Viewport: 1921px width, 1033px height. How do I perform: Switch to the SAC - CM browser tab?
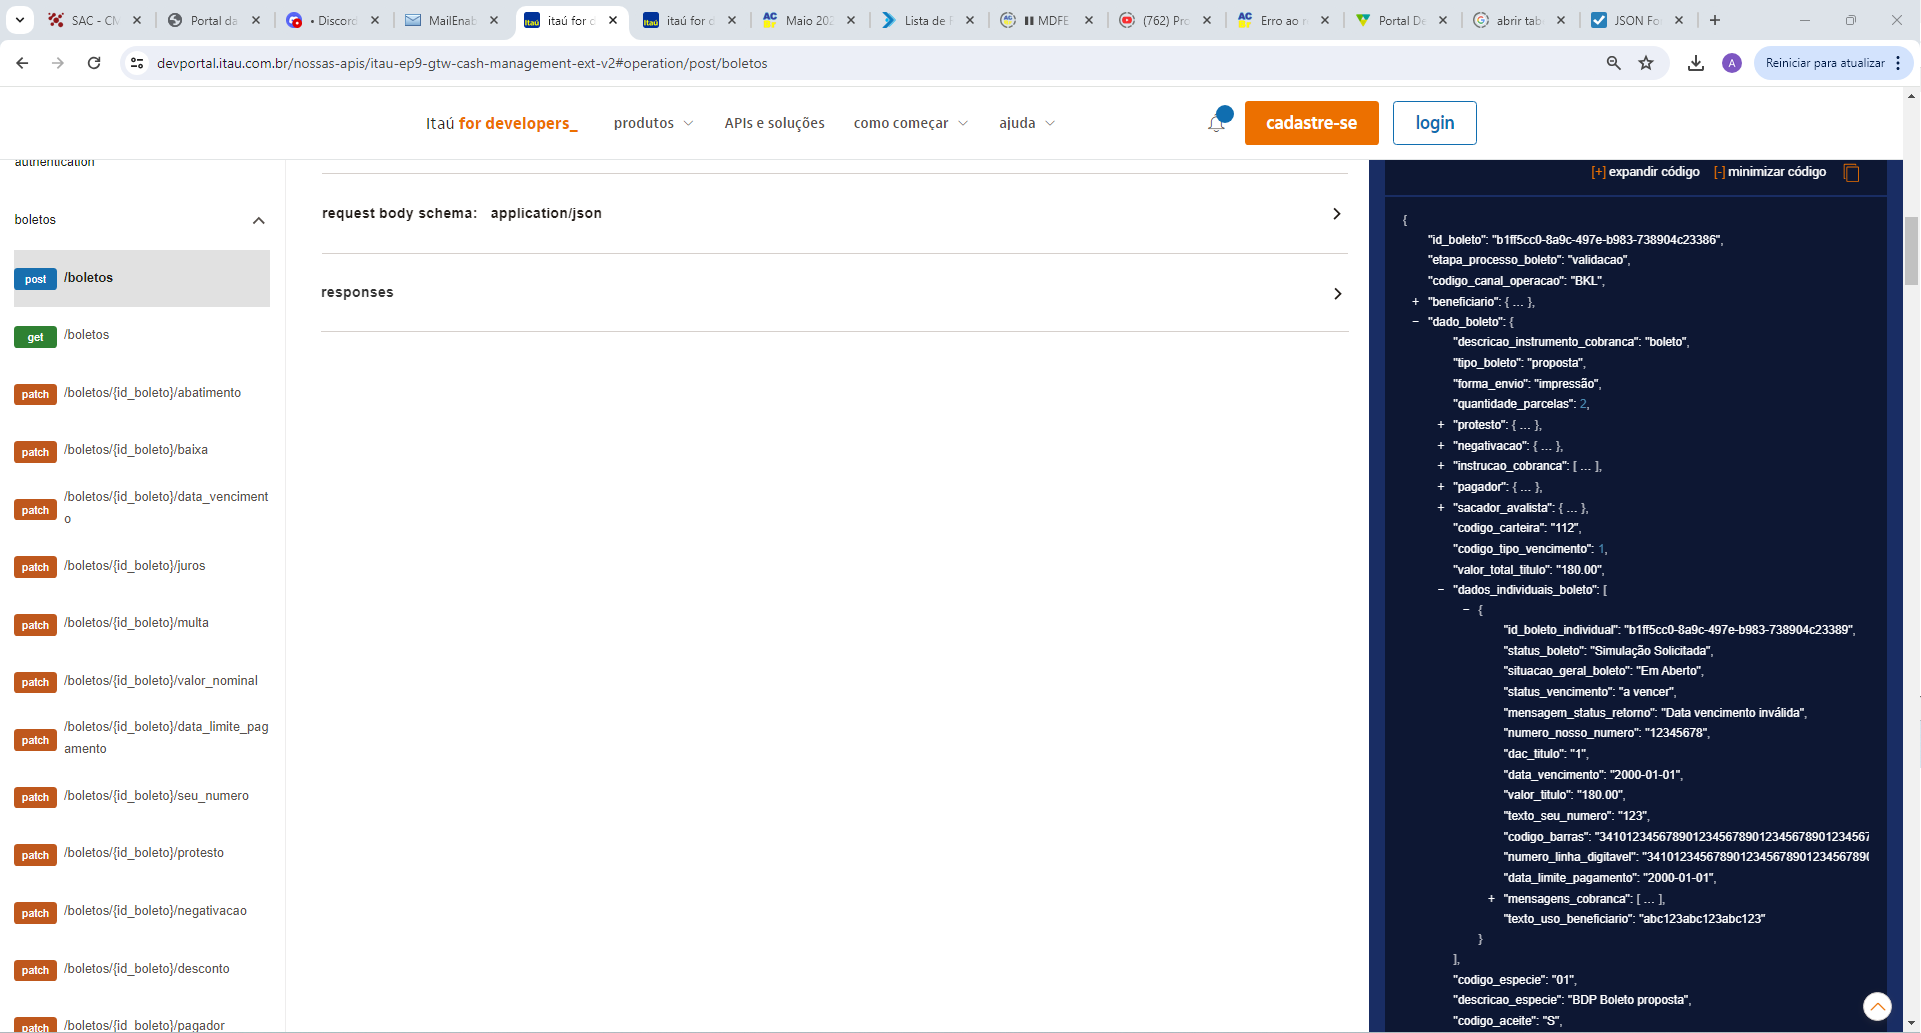tap(95, 20)
